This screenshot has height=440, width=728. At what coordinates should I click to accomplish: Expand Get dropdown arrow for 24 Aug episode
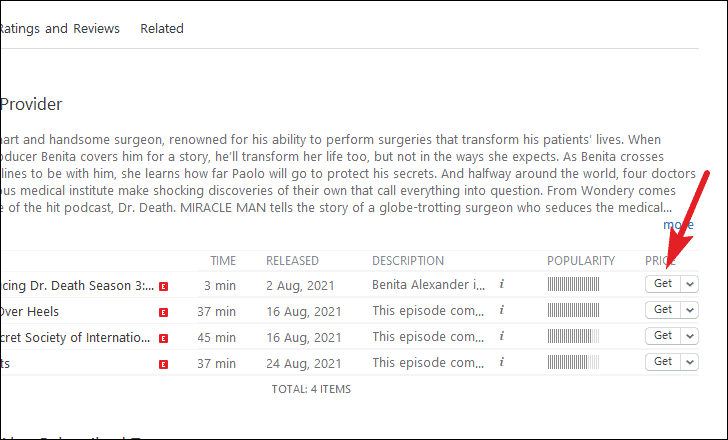[690, 362]
